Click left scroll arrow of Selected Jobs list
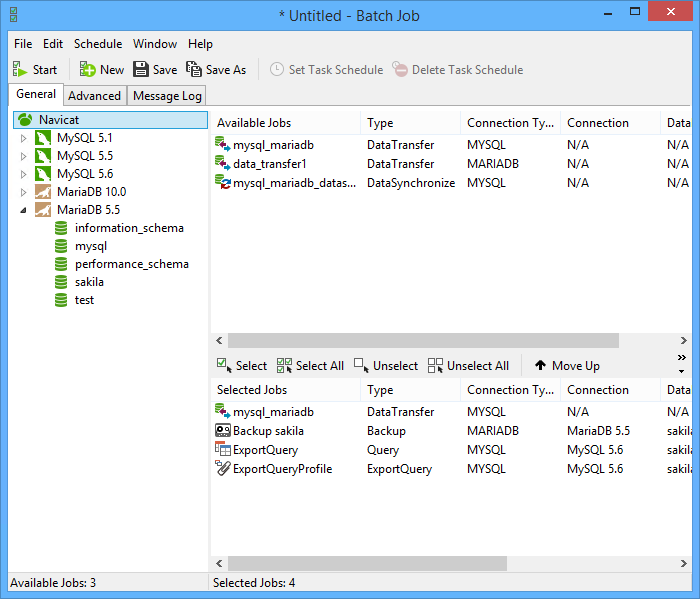This screenshot has height=599, width=700. (x=219, y=563)
